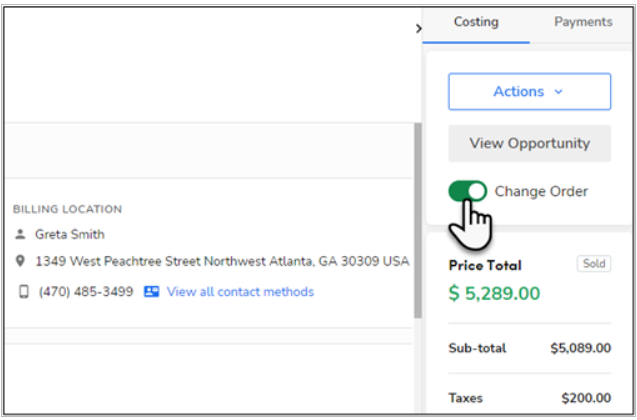The width and height of the screenshot is (637, 420).
Task: Select the Greta Smith contact name
Action: coord(70,235)
